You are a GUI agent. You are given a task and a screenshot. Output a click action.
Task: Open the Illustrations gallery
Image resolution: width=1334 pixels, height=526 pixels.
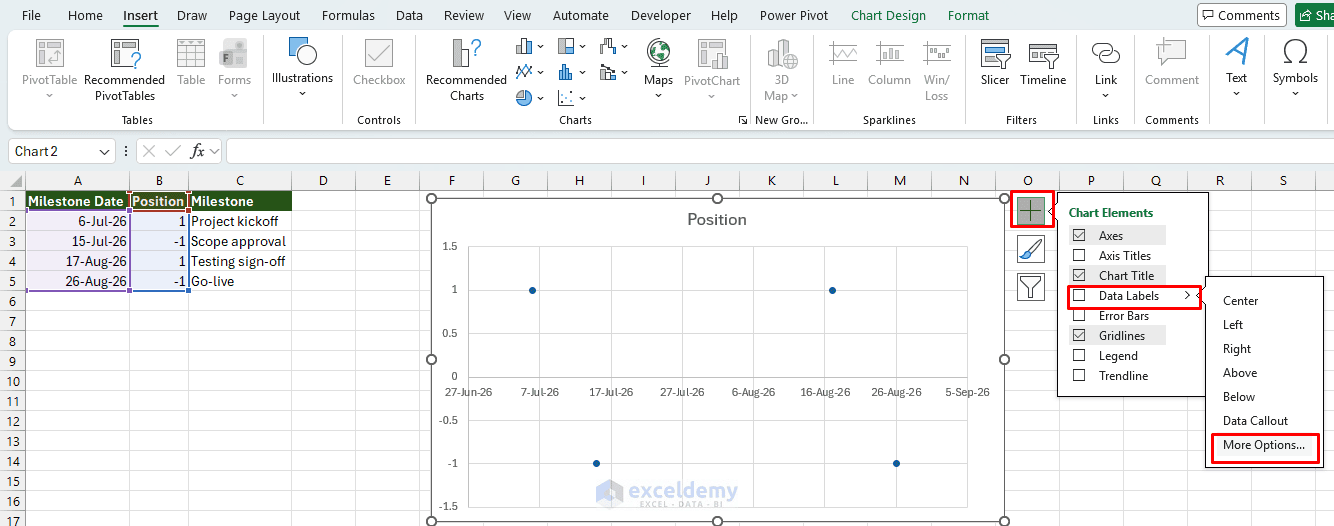[x=302, y=67]
